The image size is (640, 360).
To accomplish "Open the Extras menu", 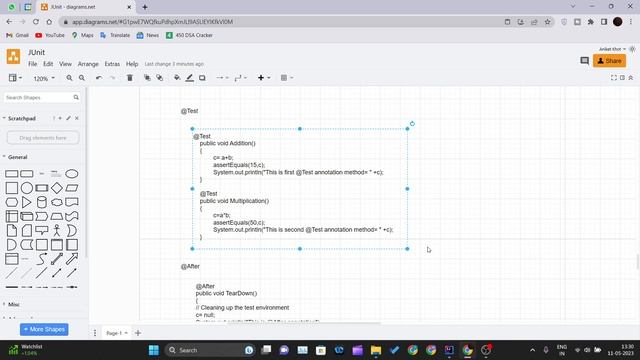I will point(112,64).
